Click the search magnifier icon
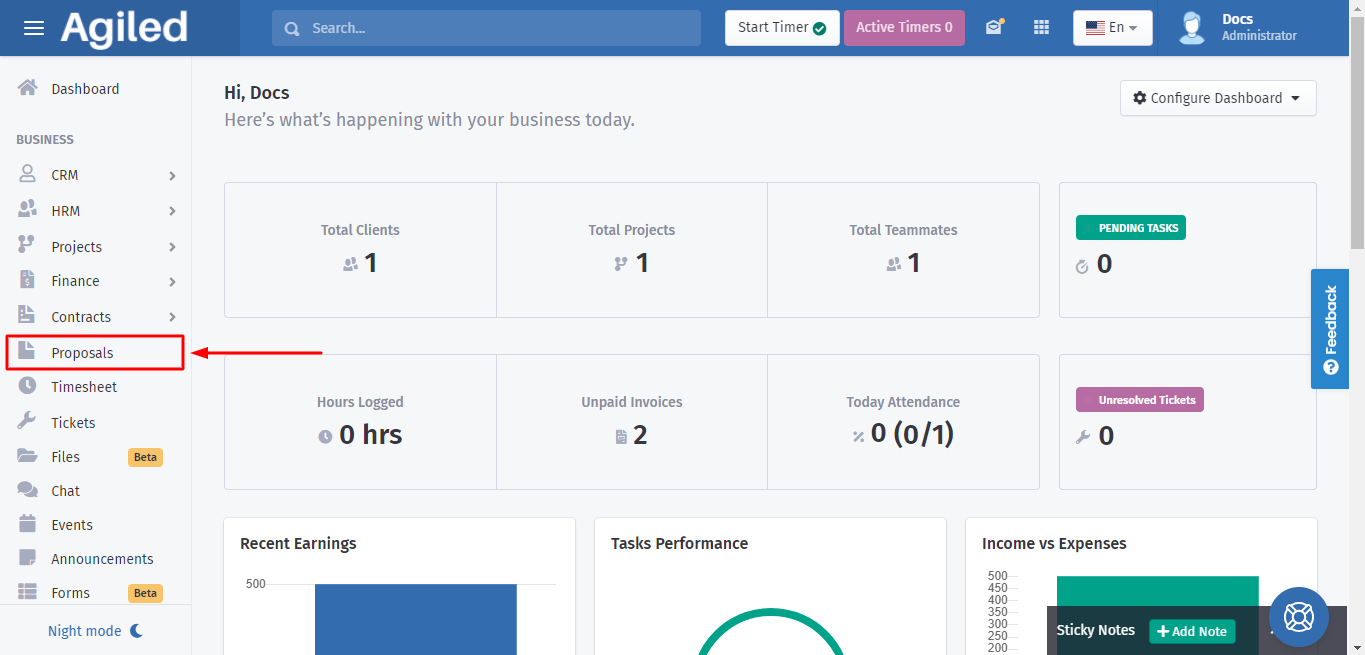 (x=292, y=29)
